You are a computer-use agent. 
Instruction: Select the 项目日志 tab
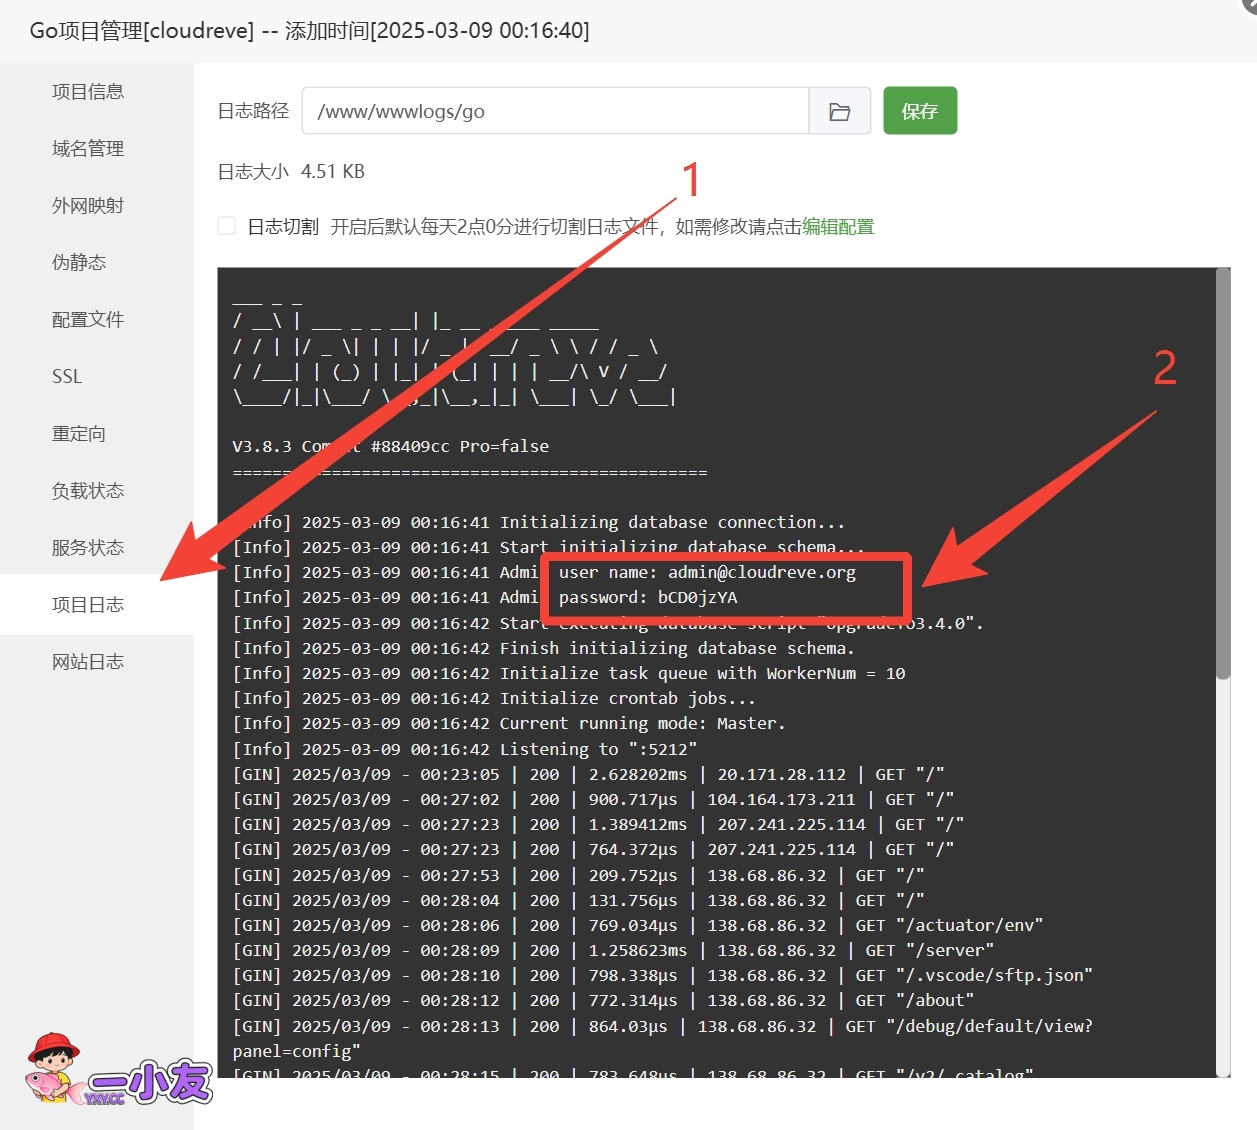(88, 605)
